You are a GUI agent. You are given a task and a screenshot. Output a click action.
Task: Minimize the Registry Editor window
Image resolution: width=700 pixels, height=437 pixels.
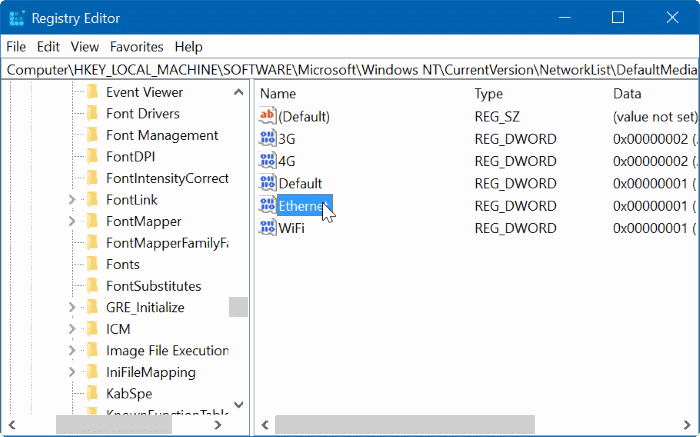point(565,17)
